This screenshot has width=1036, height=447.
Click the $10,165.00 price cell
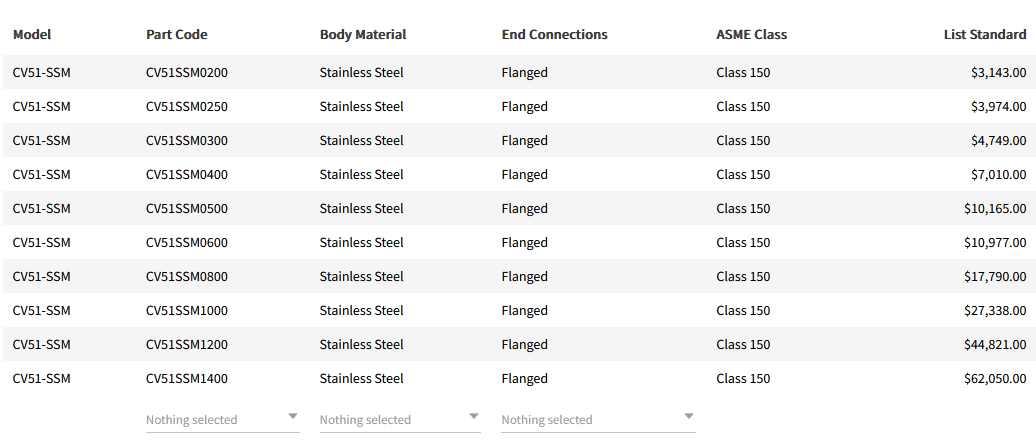click(995, 209)
